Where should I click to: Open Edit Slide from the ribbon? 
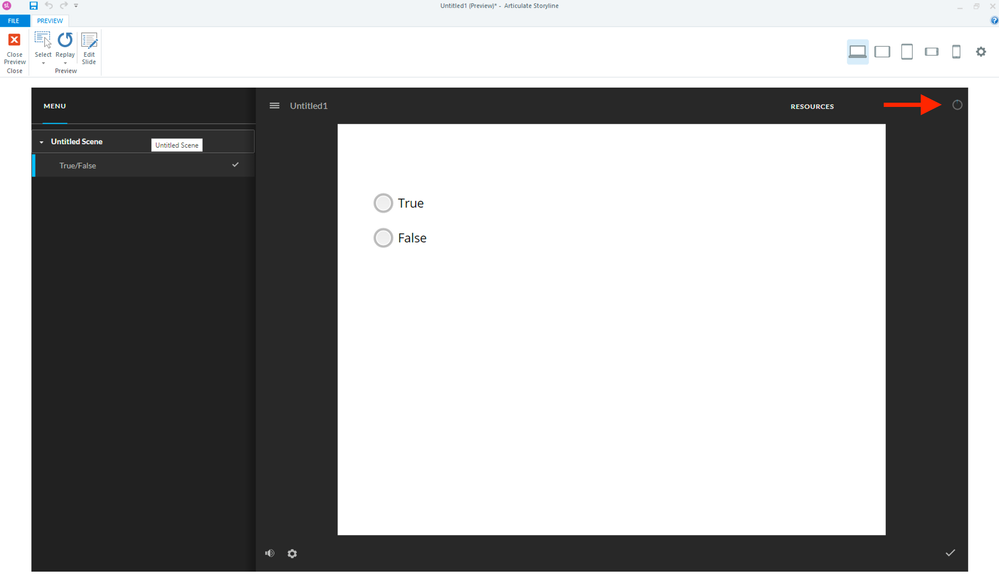(x=89, y=48)
